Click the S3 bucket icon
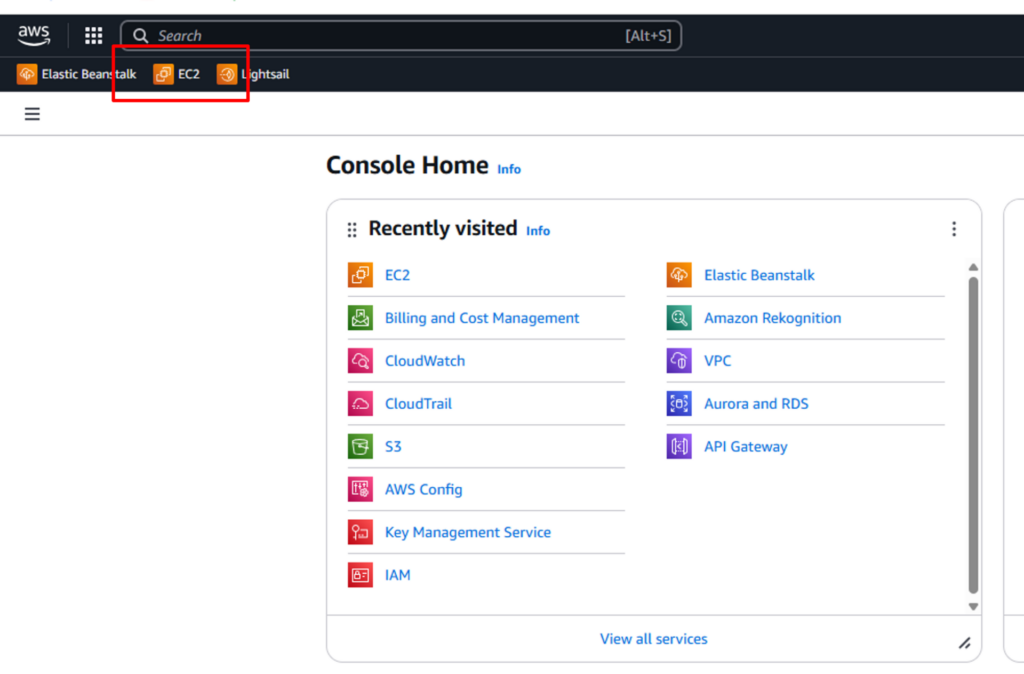This screenshot has height=674, width=1024. pos(360,447)
